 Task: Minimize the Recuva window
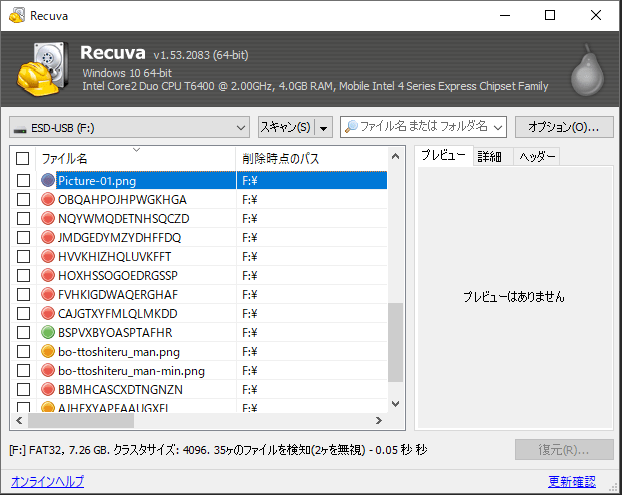point(505,15)
